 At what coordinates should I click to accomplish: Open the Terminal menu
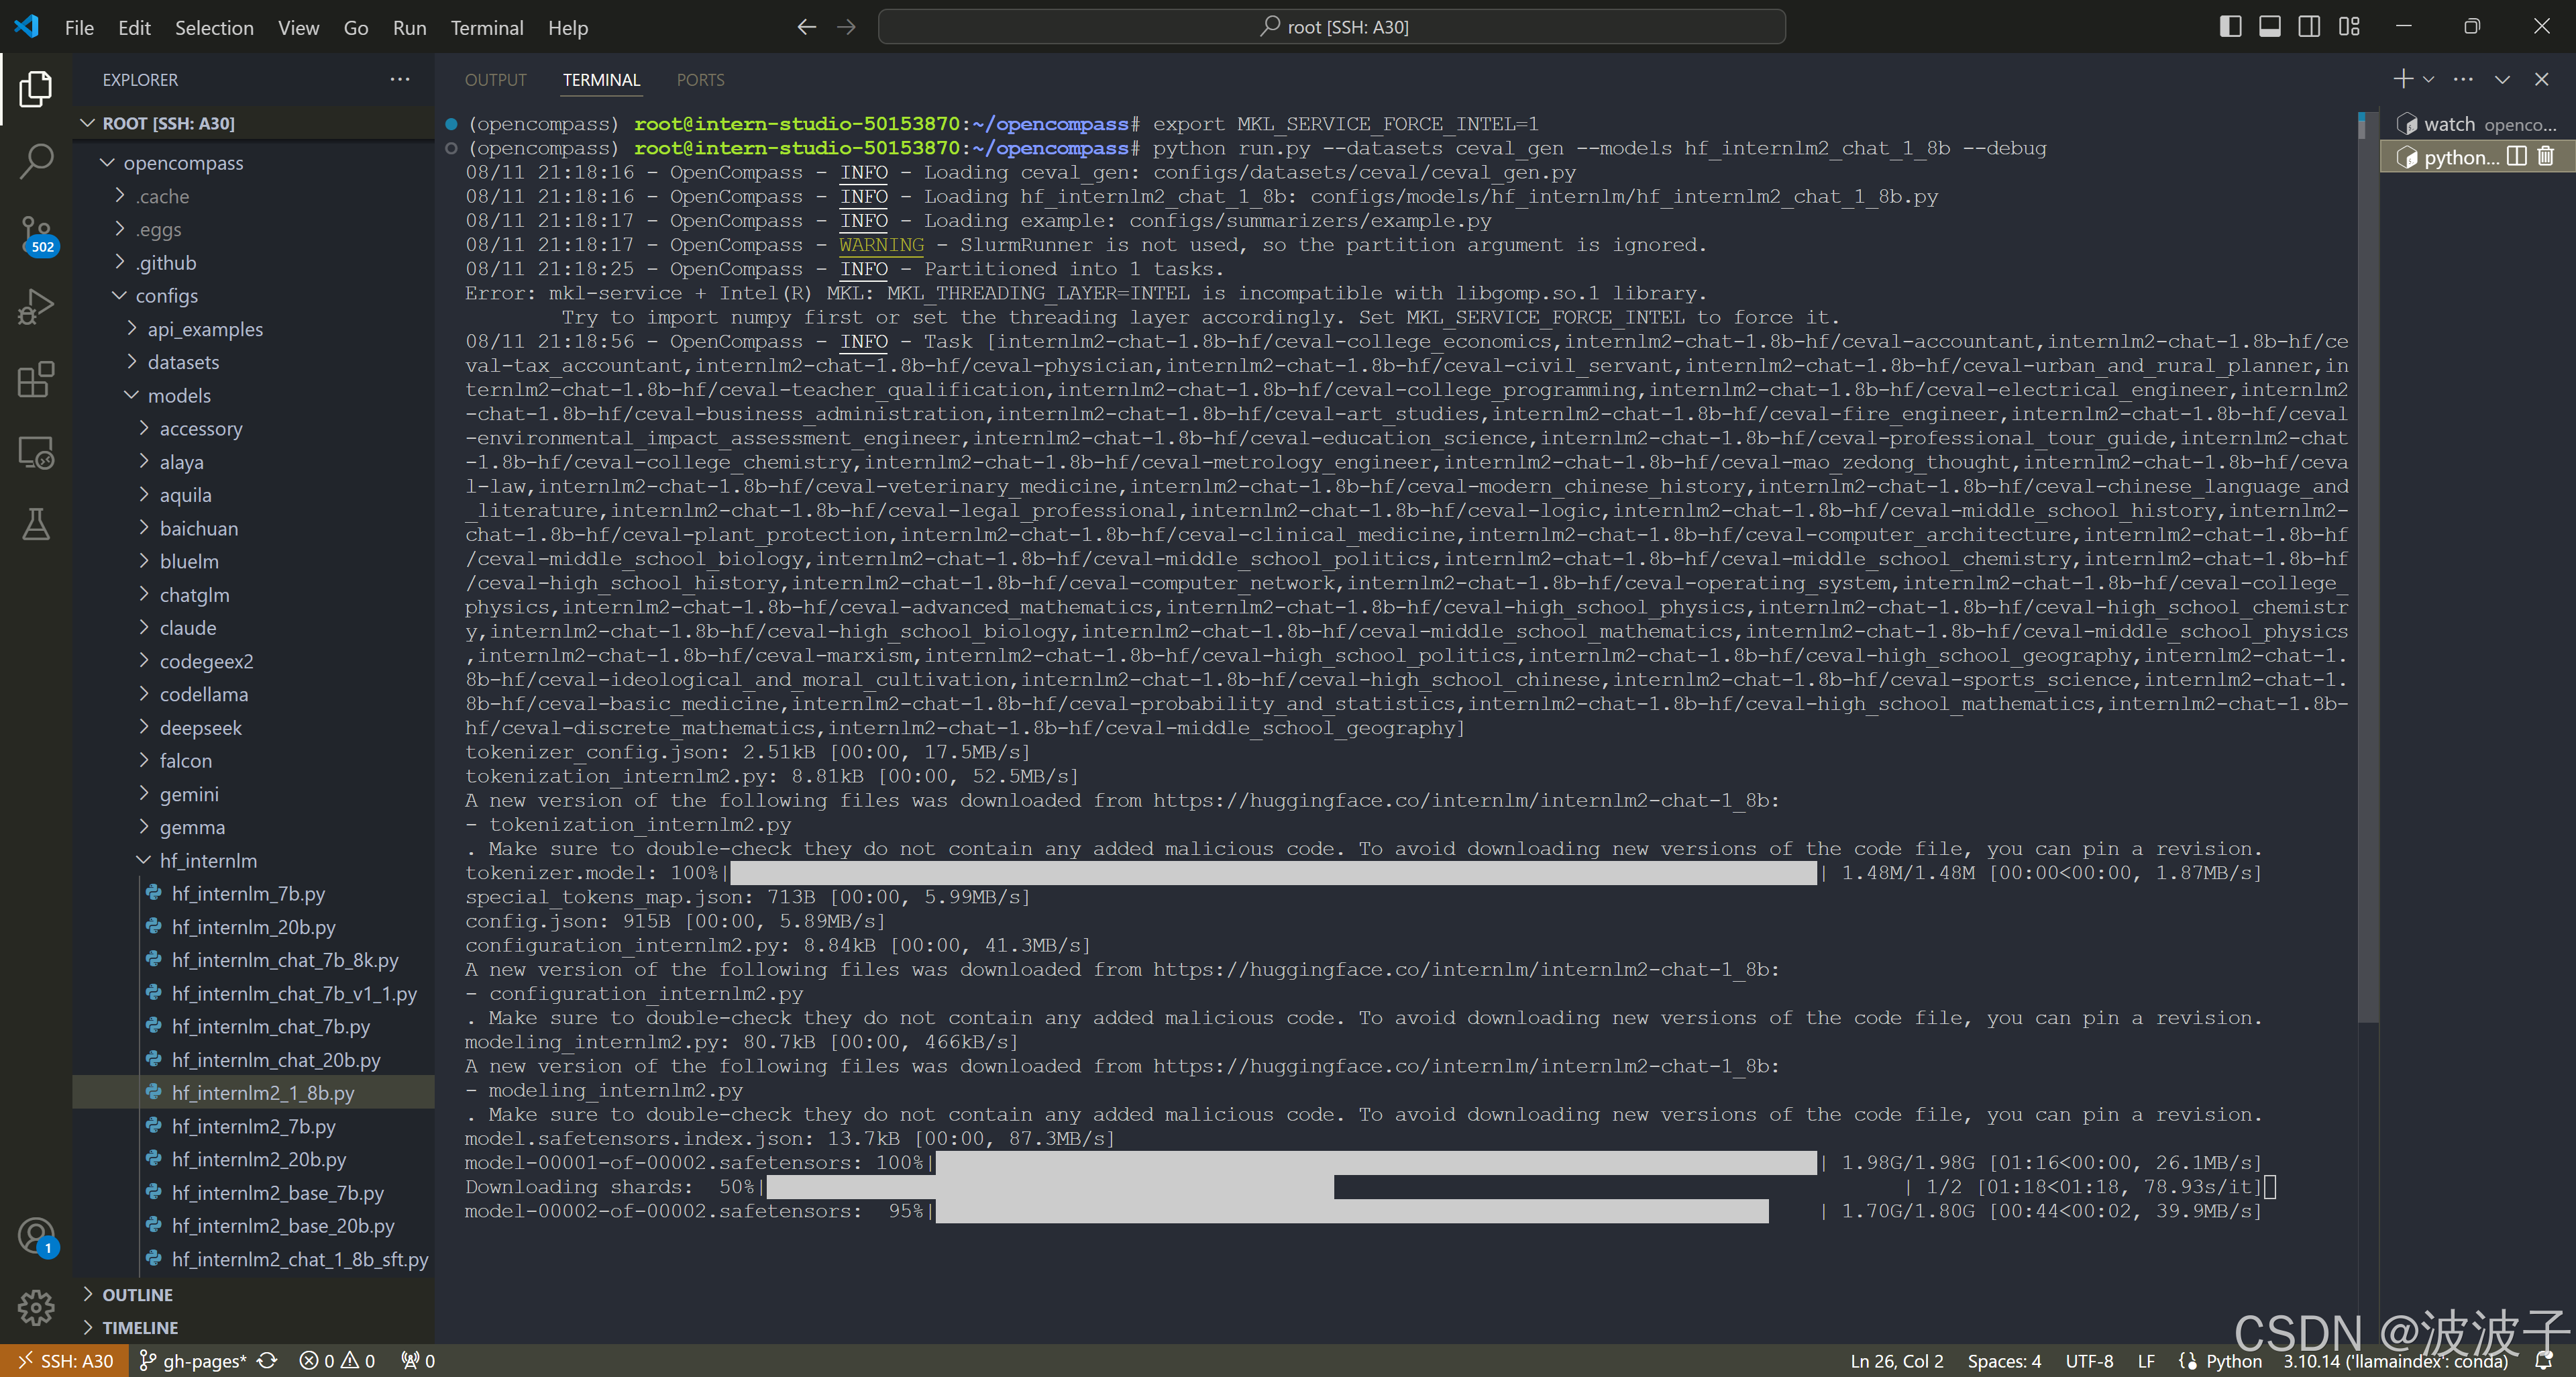point(486,27)
